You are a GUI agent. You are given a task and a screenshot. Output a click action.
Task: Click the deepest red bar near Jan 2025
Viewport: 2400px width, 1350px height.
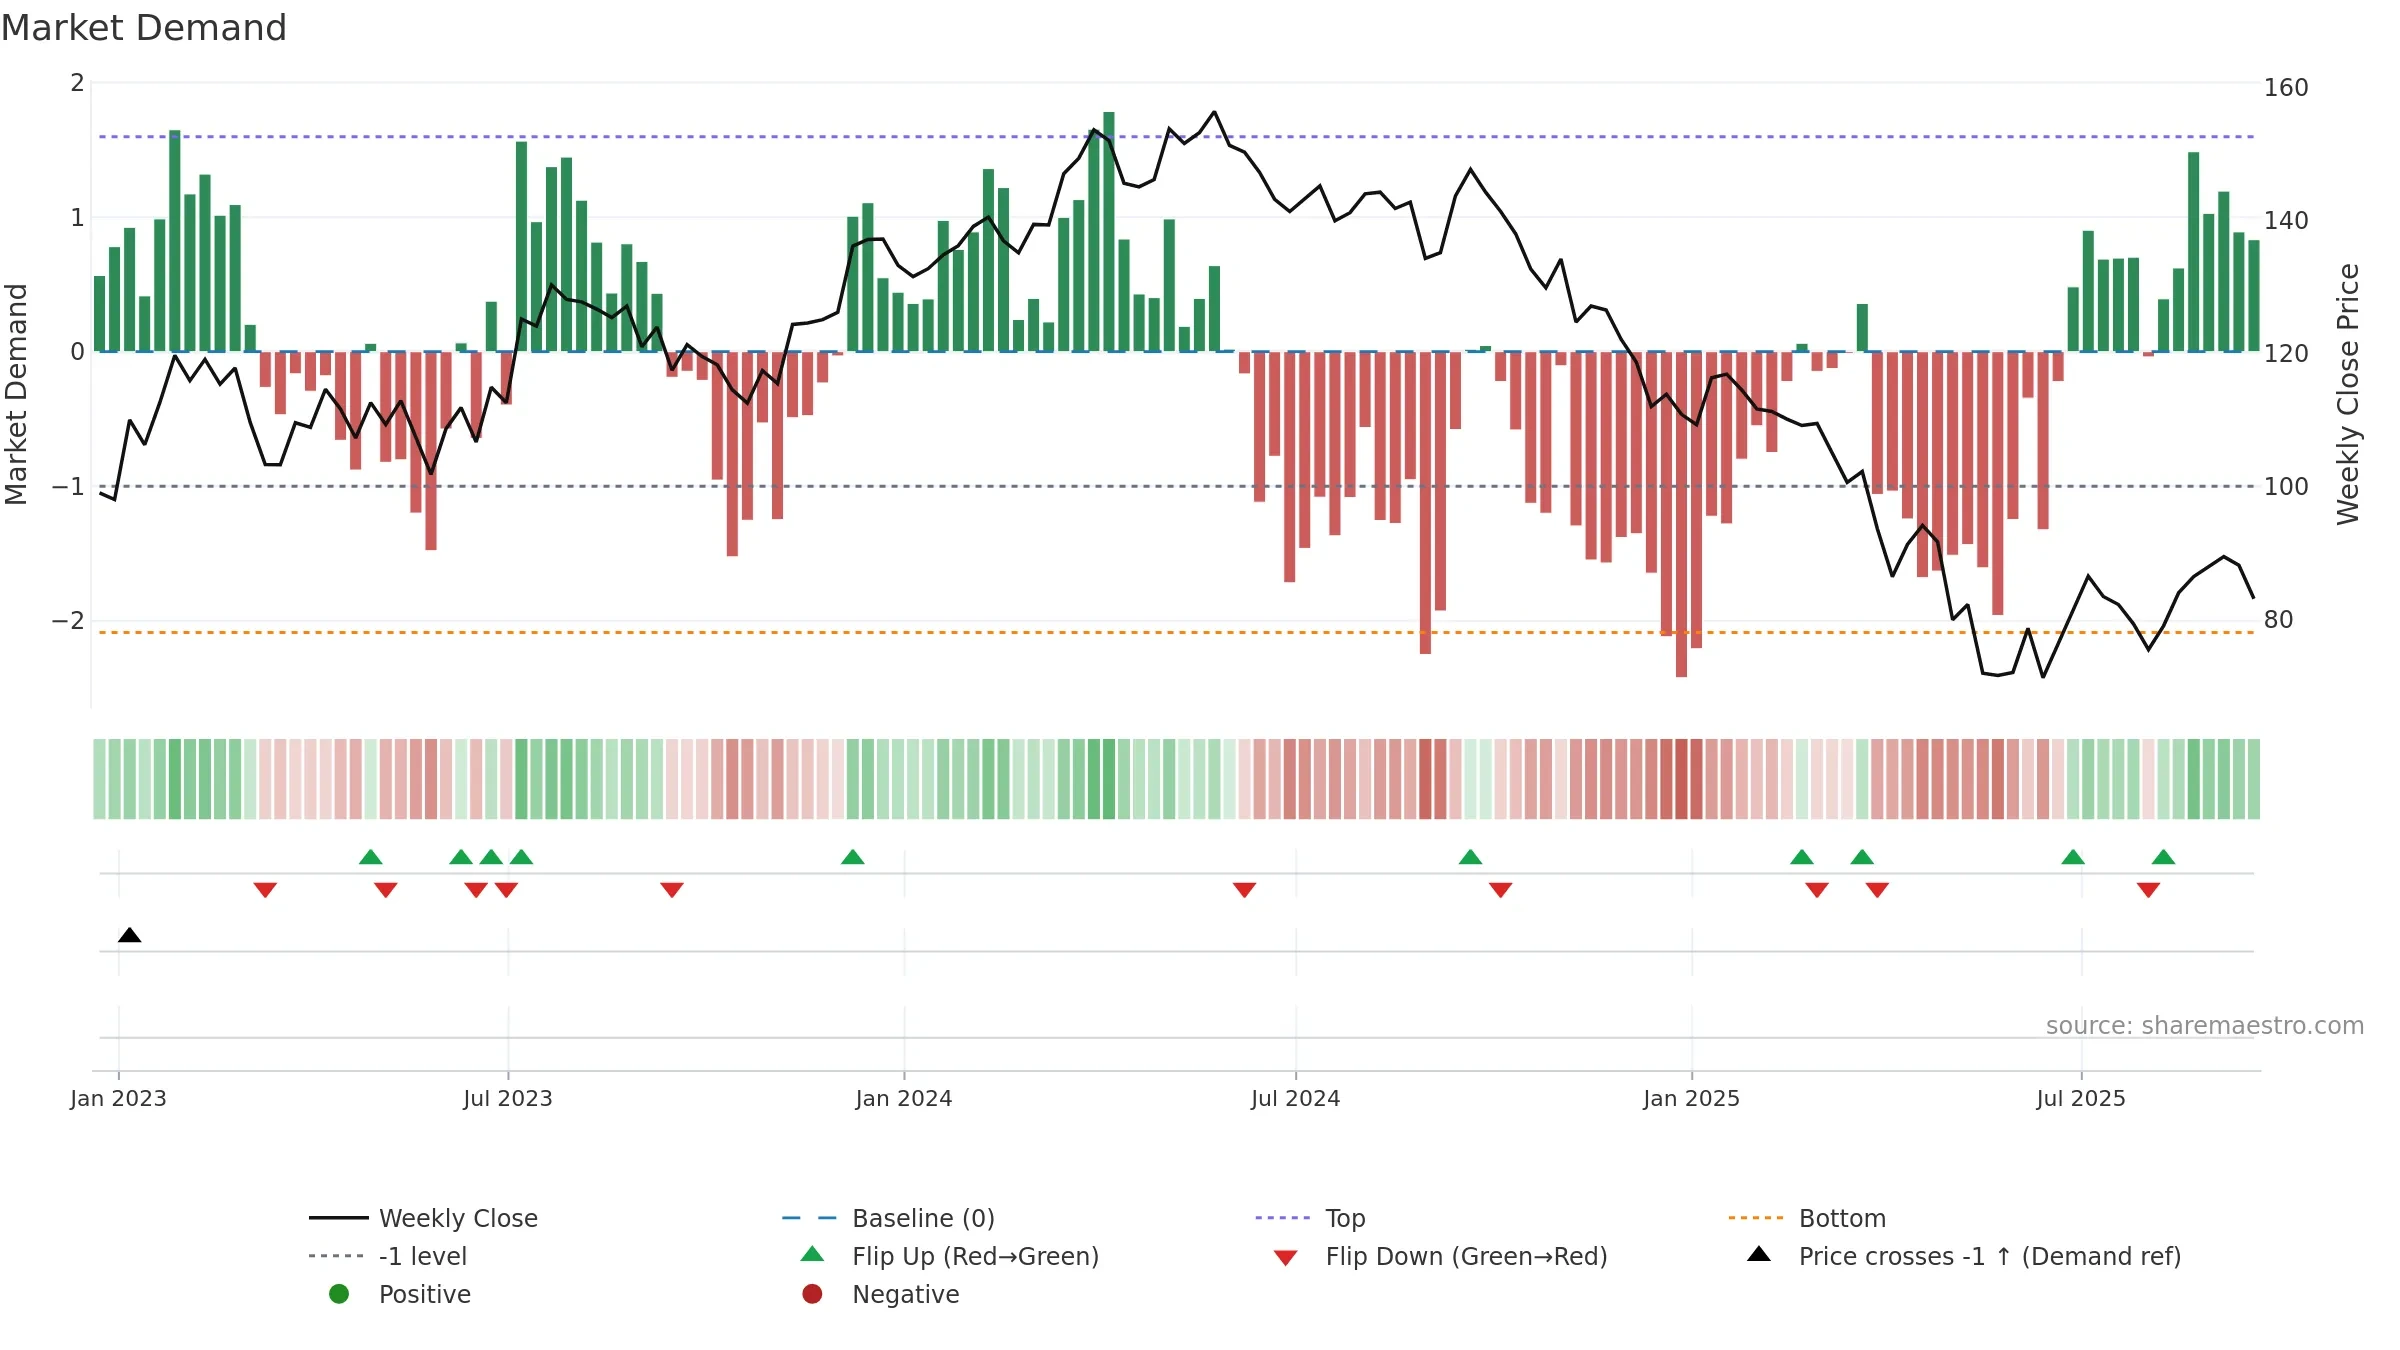coord(1681,514)
